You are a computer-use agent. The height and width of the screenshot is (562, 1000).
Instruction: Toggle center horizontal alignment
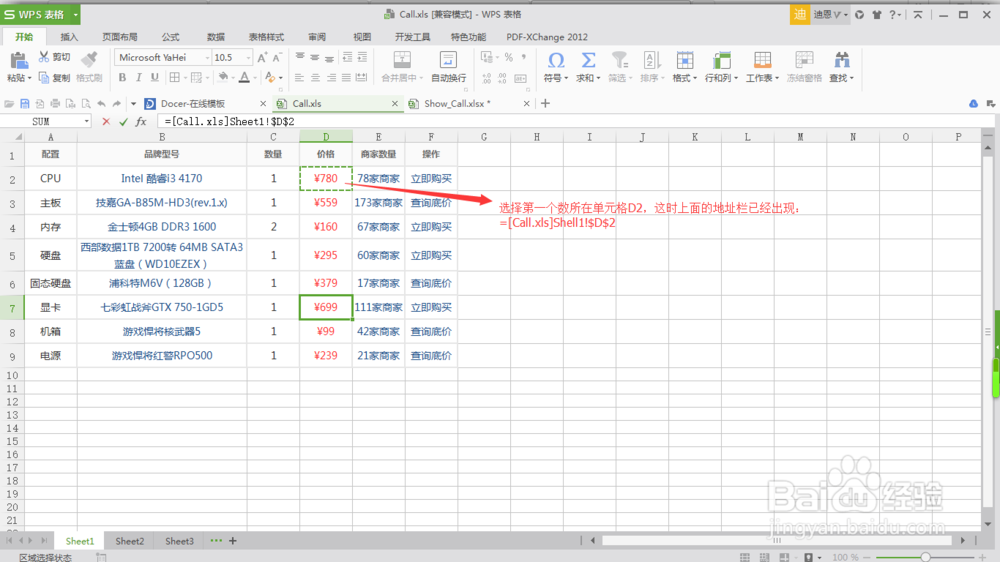click(x=315, y=78)
